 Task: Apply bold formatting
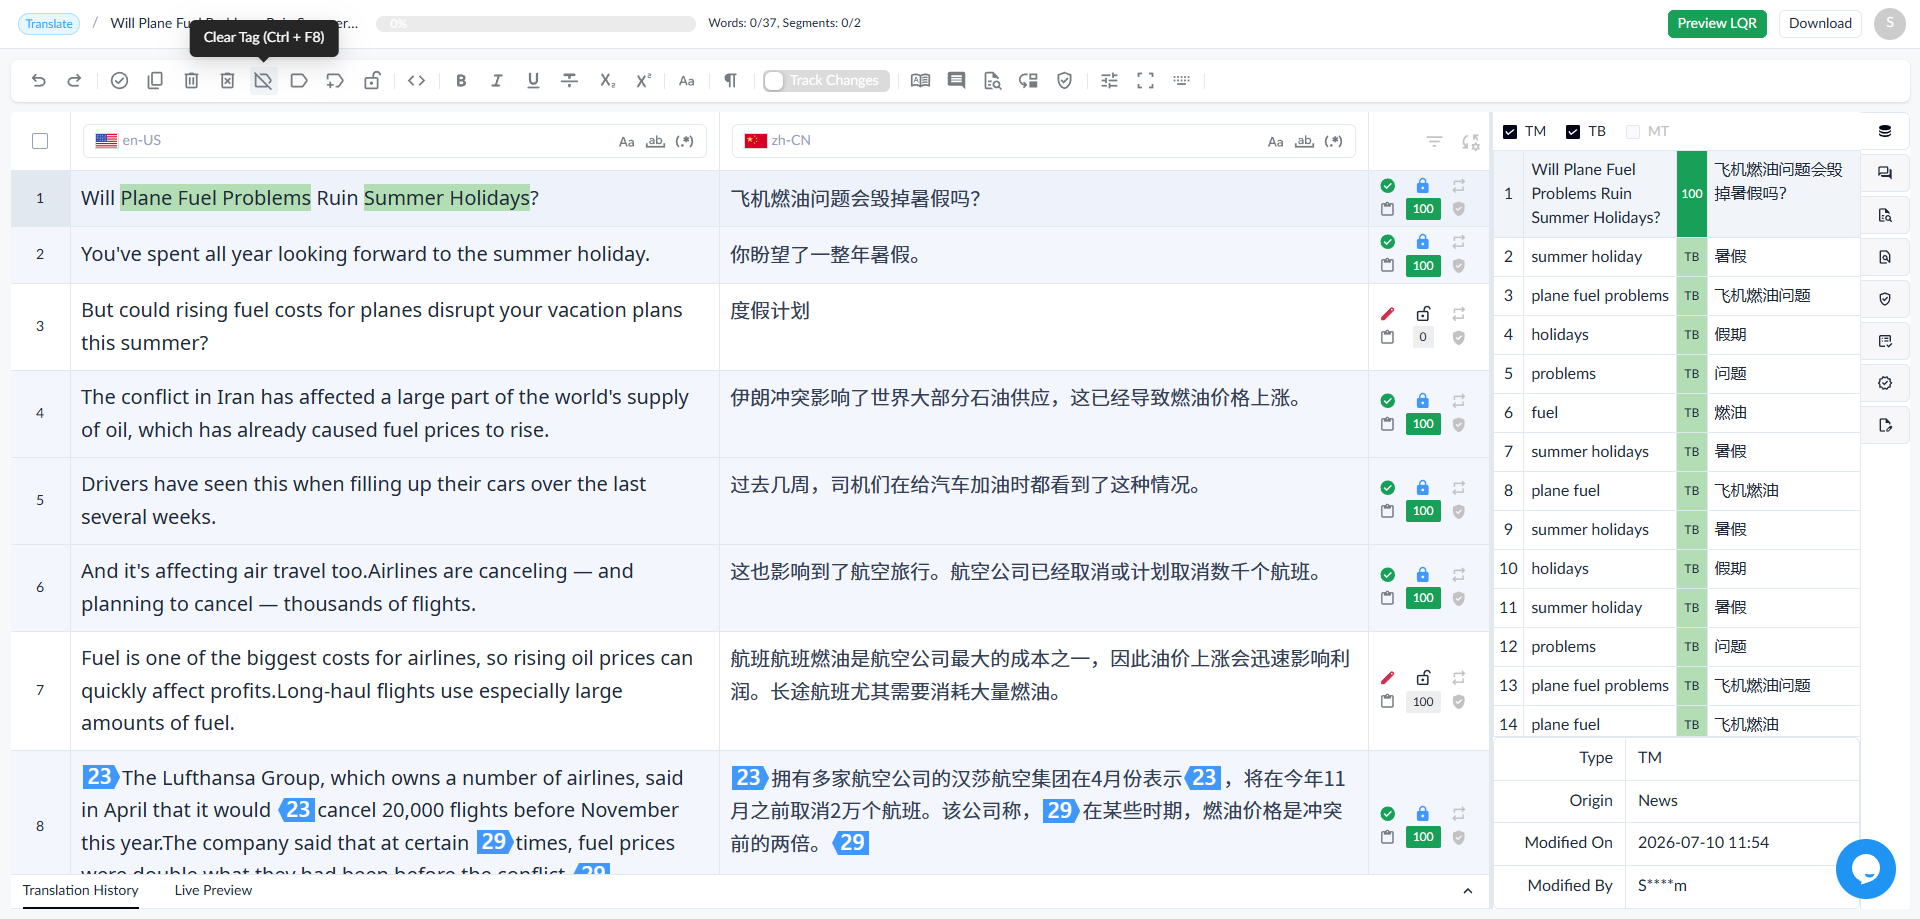[x=461, y=81]
